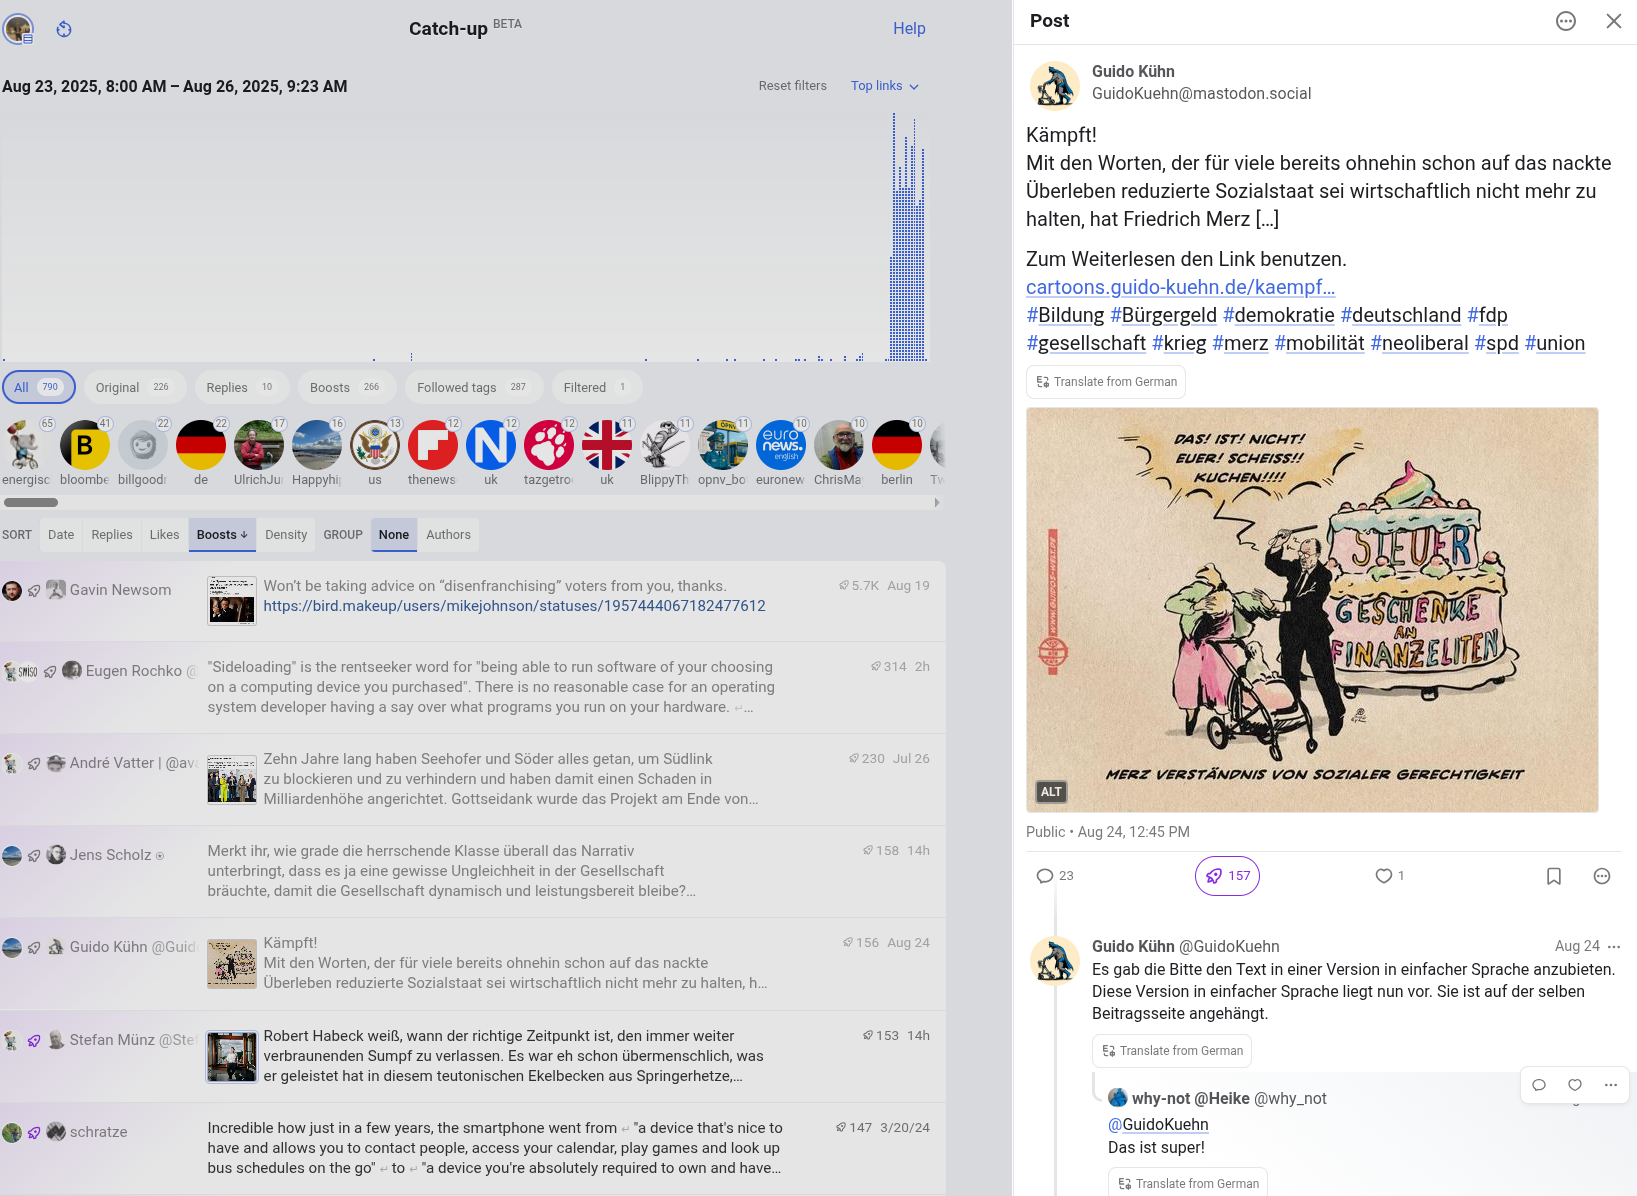This screenshot has width=1637, height=1196.
Task: Filter by BlippyTh avatar
Action: (665, 445)
